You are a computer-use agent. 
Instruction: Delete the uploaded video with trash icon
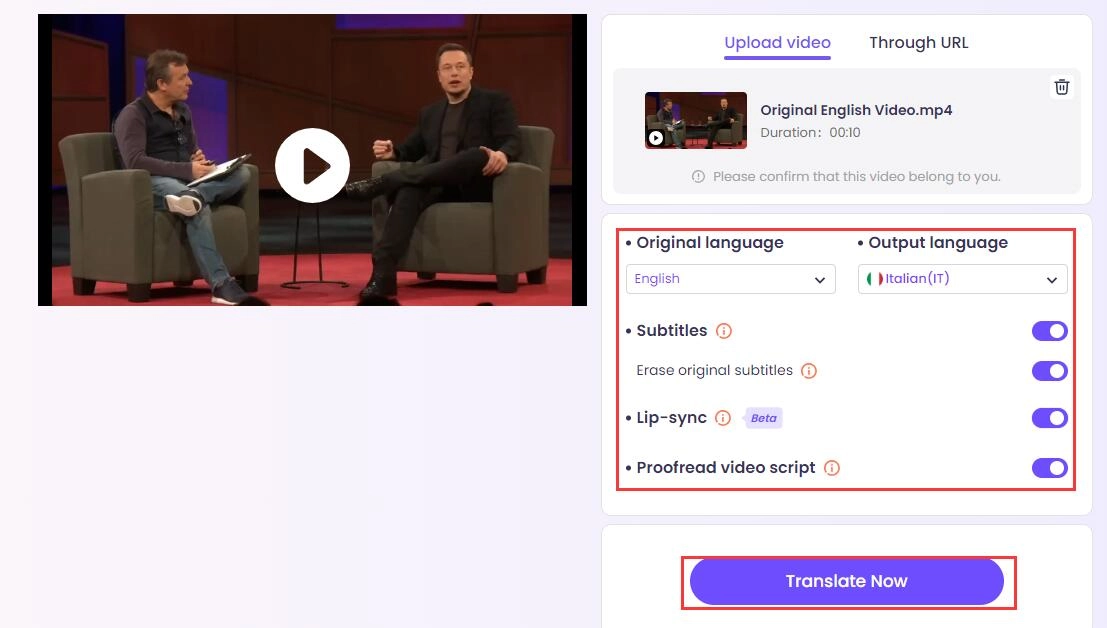point(1062,87)
